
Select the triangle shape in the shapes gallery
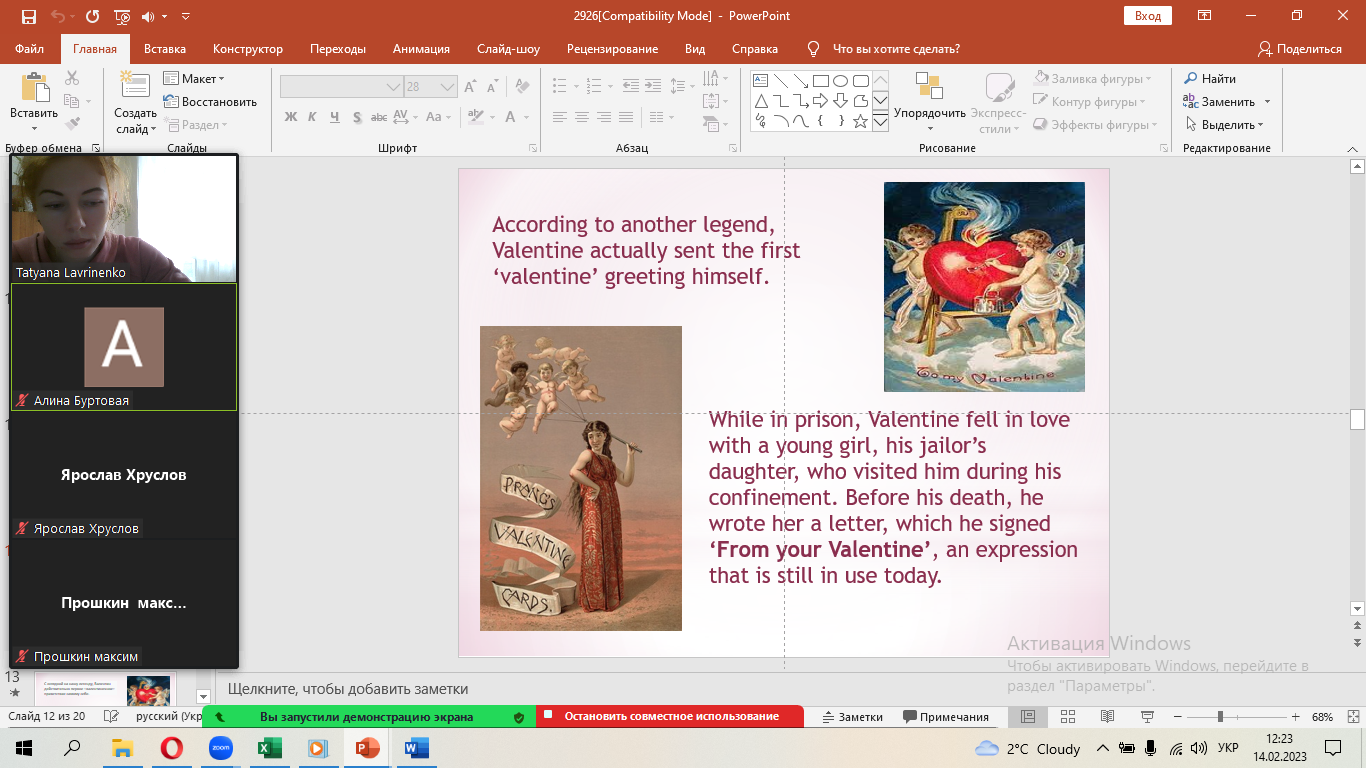click(x=760, y=101)
